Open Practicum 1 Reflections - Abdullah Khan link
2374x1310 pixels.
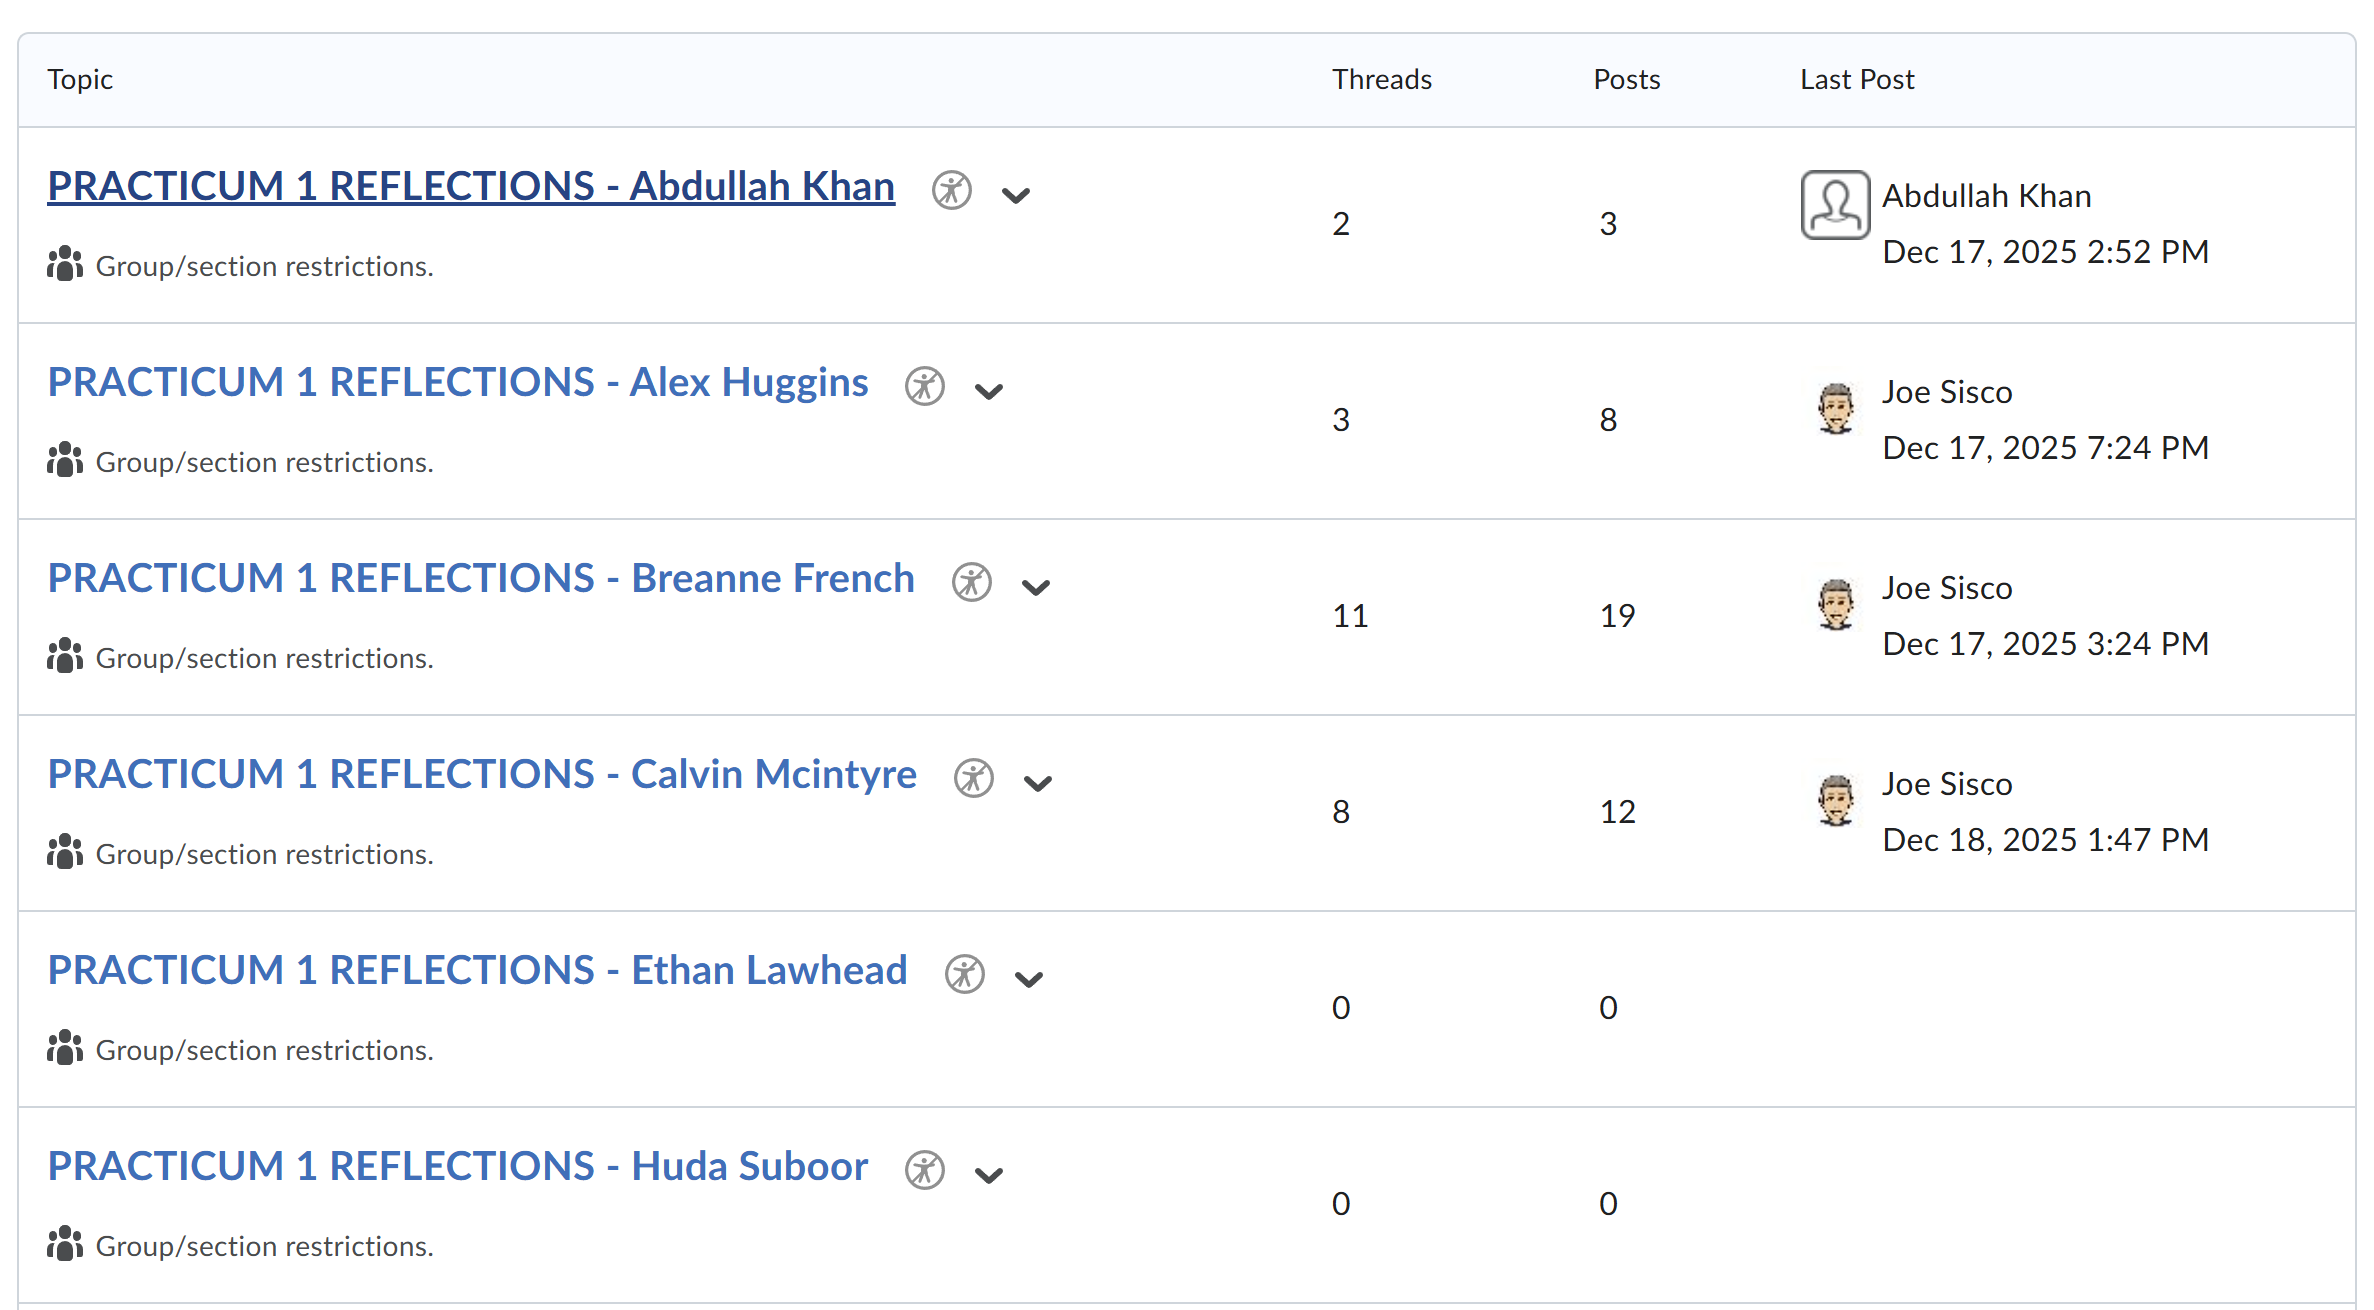point(471,187)
